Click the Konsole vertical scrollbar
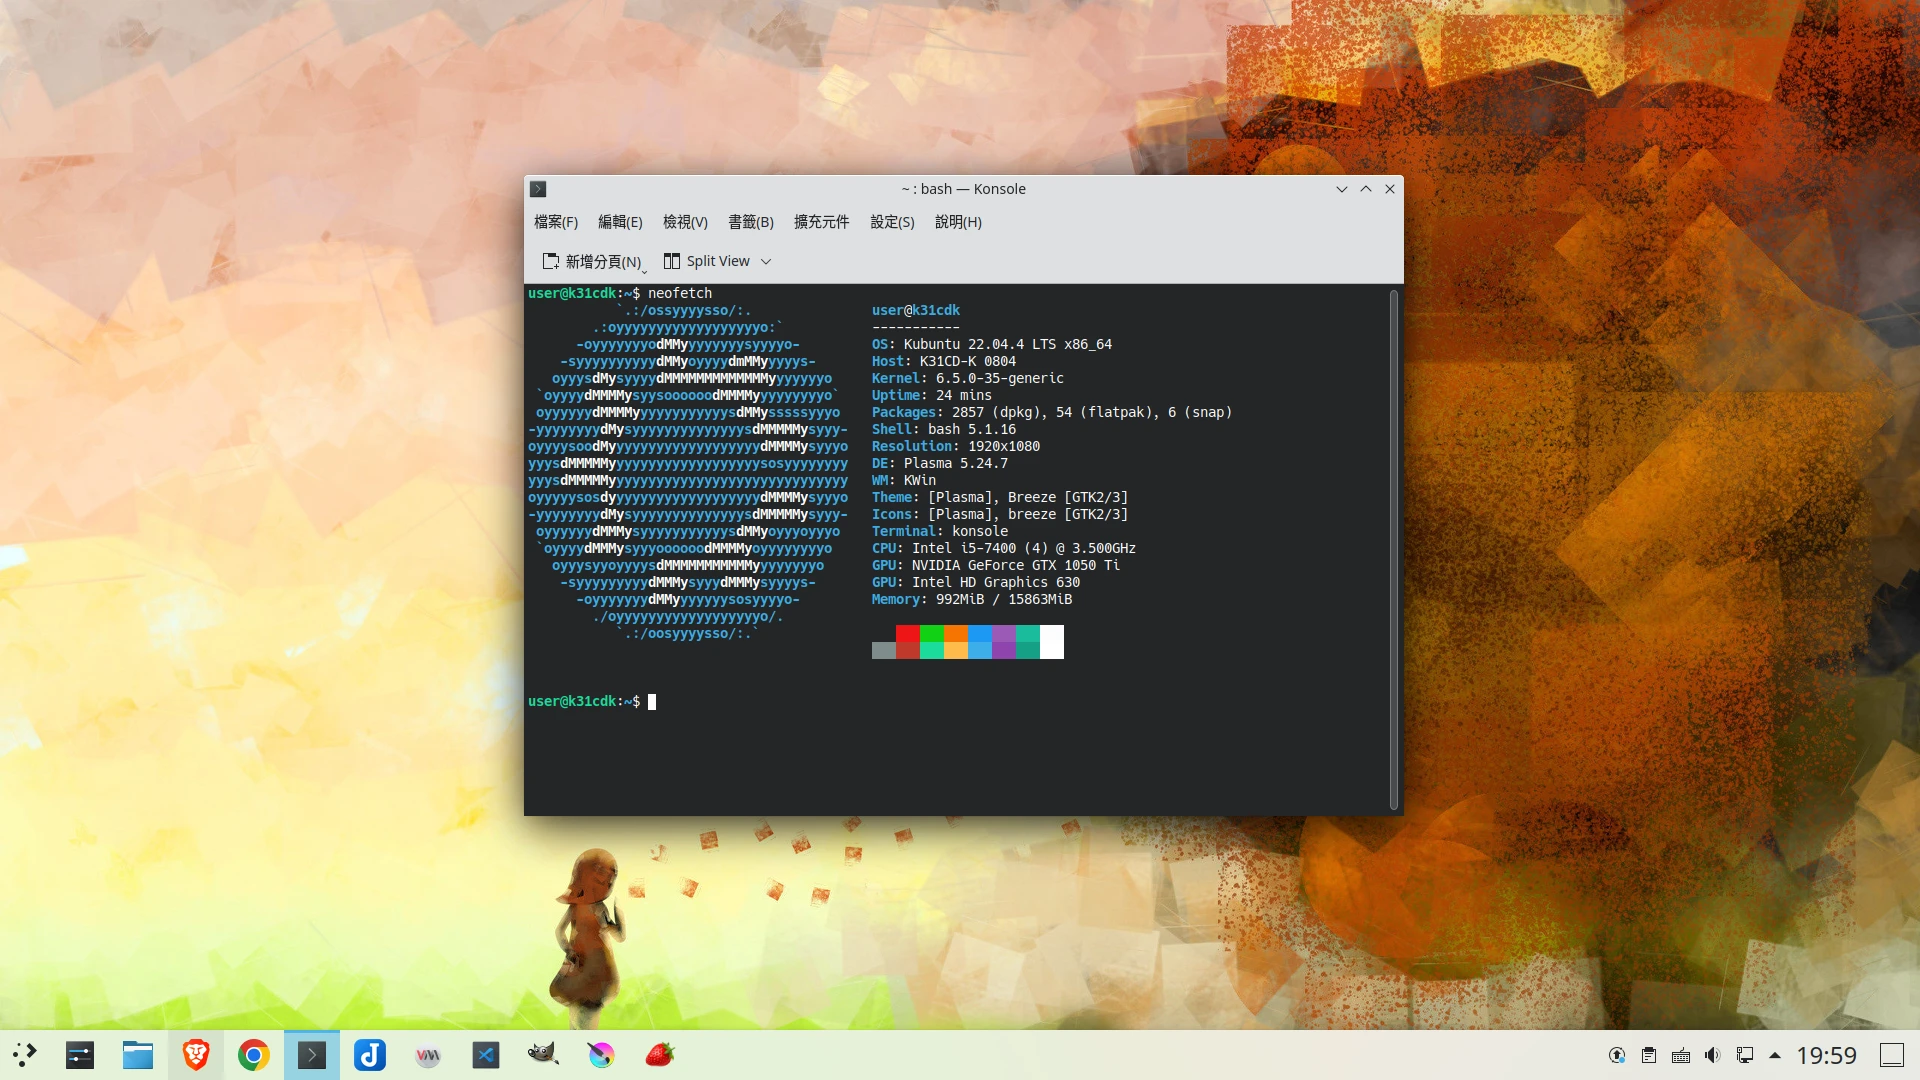 [1393, 548]
